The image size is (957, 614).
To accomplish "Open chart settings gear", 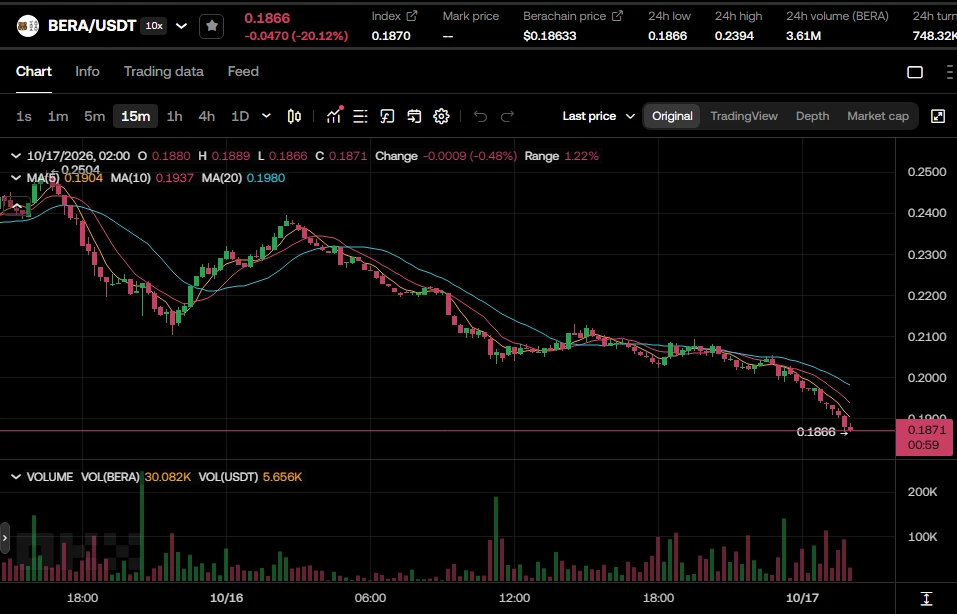I will click(x=441, y=116).
